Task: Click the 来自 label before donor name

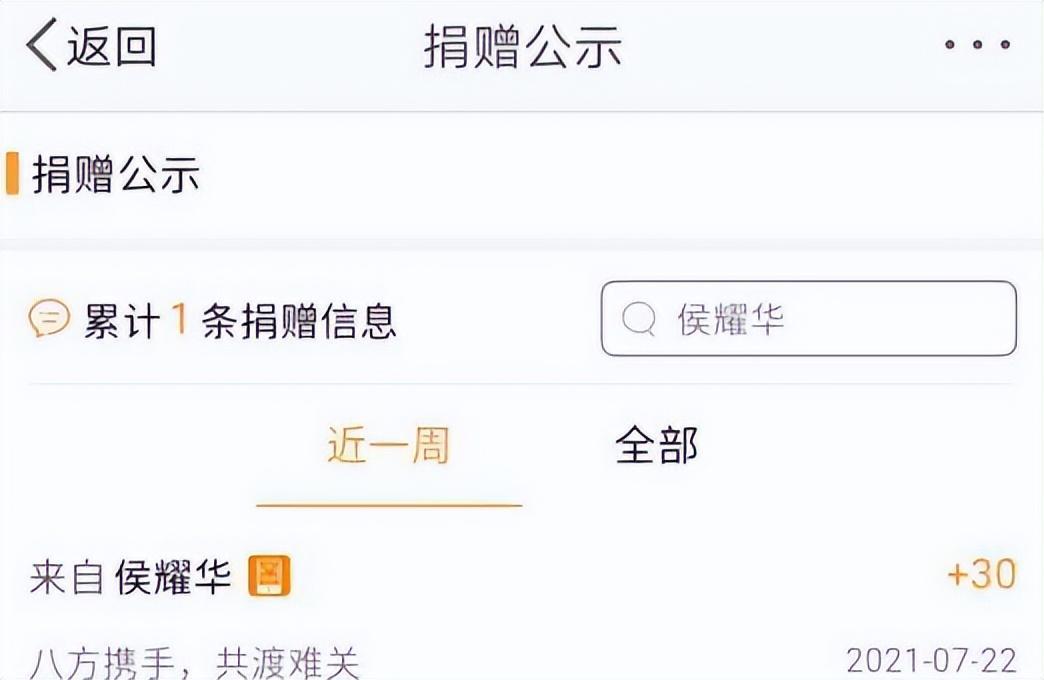Action: tap(67, 577)
